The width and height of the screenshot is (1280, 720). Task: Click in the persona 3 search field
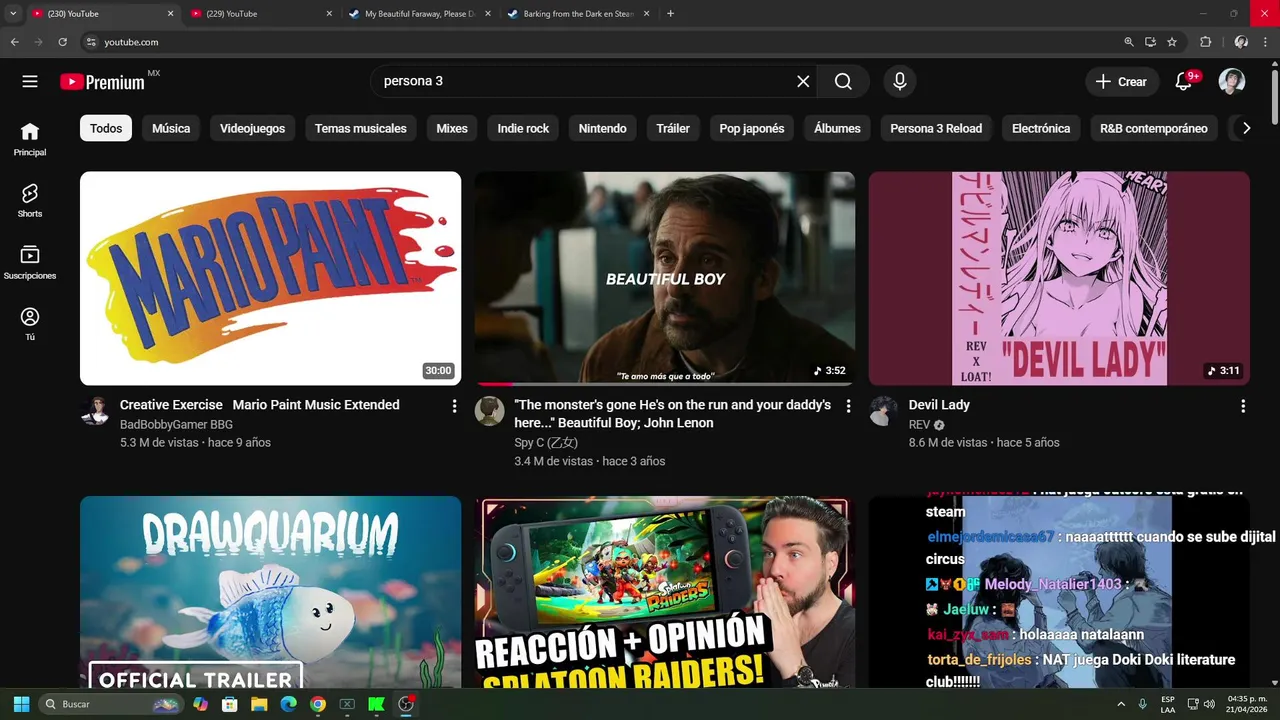pos(585,82)
